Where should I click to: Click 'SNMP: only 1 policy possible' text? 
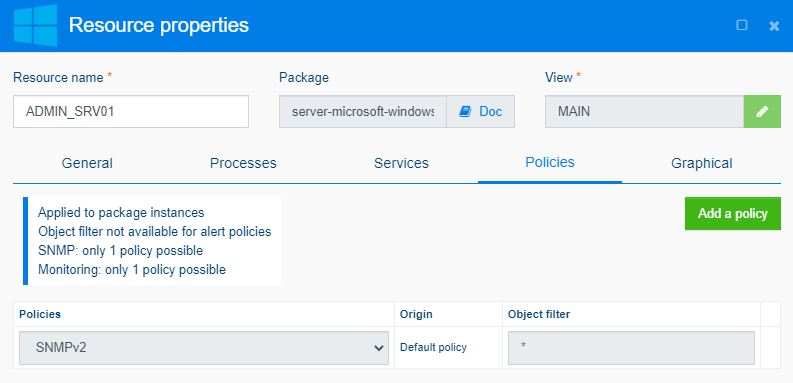pos(120,250)
